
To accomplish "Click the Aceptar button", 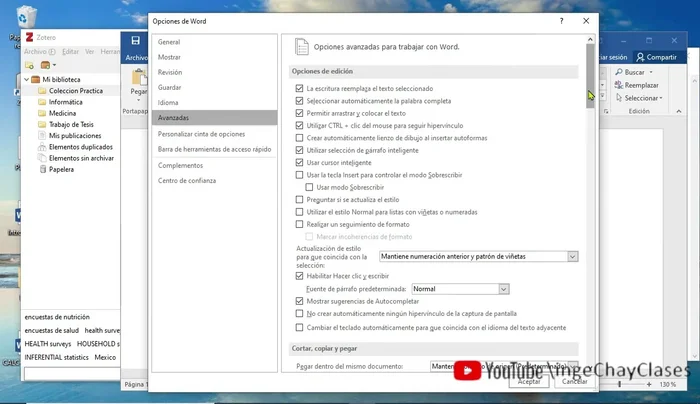I will coord(529,381).
